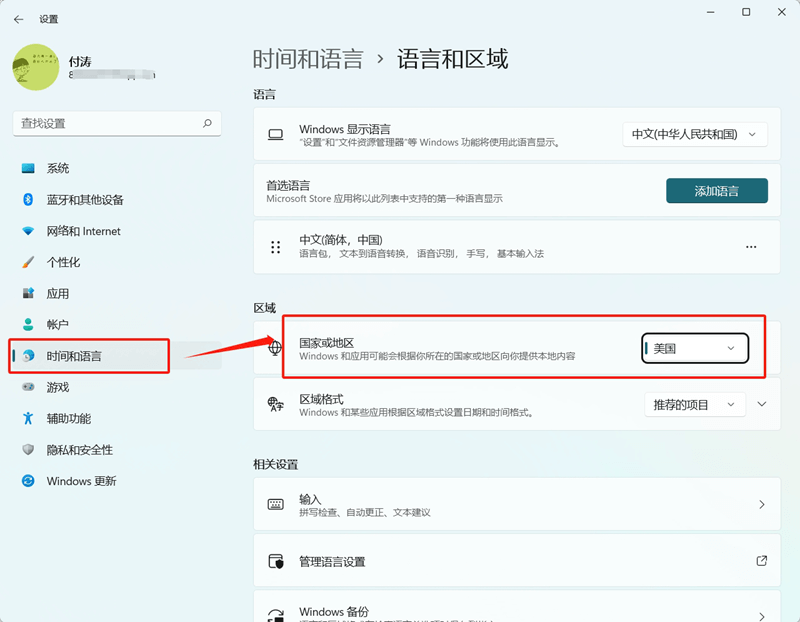This screenshot has width=800, height=622.
Task: Click the shield icon beside 隐私和安全性
Action: [x=28, y=450]
